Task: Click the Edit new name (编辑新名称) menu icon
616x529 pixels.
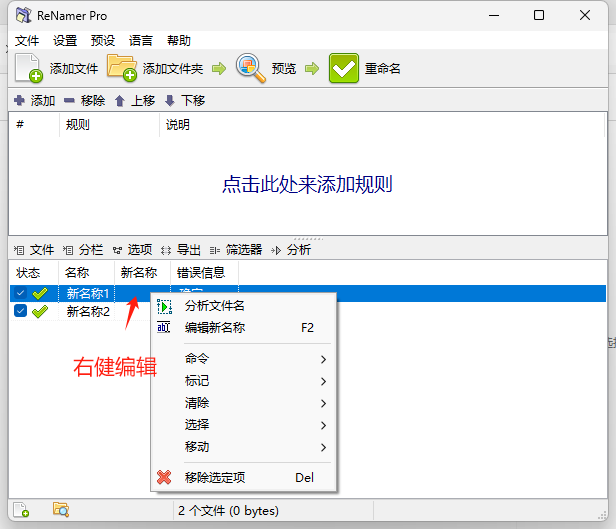Action: [163, 327]
